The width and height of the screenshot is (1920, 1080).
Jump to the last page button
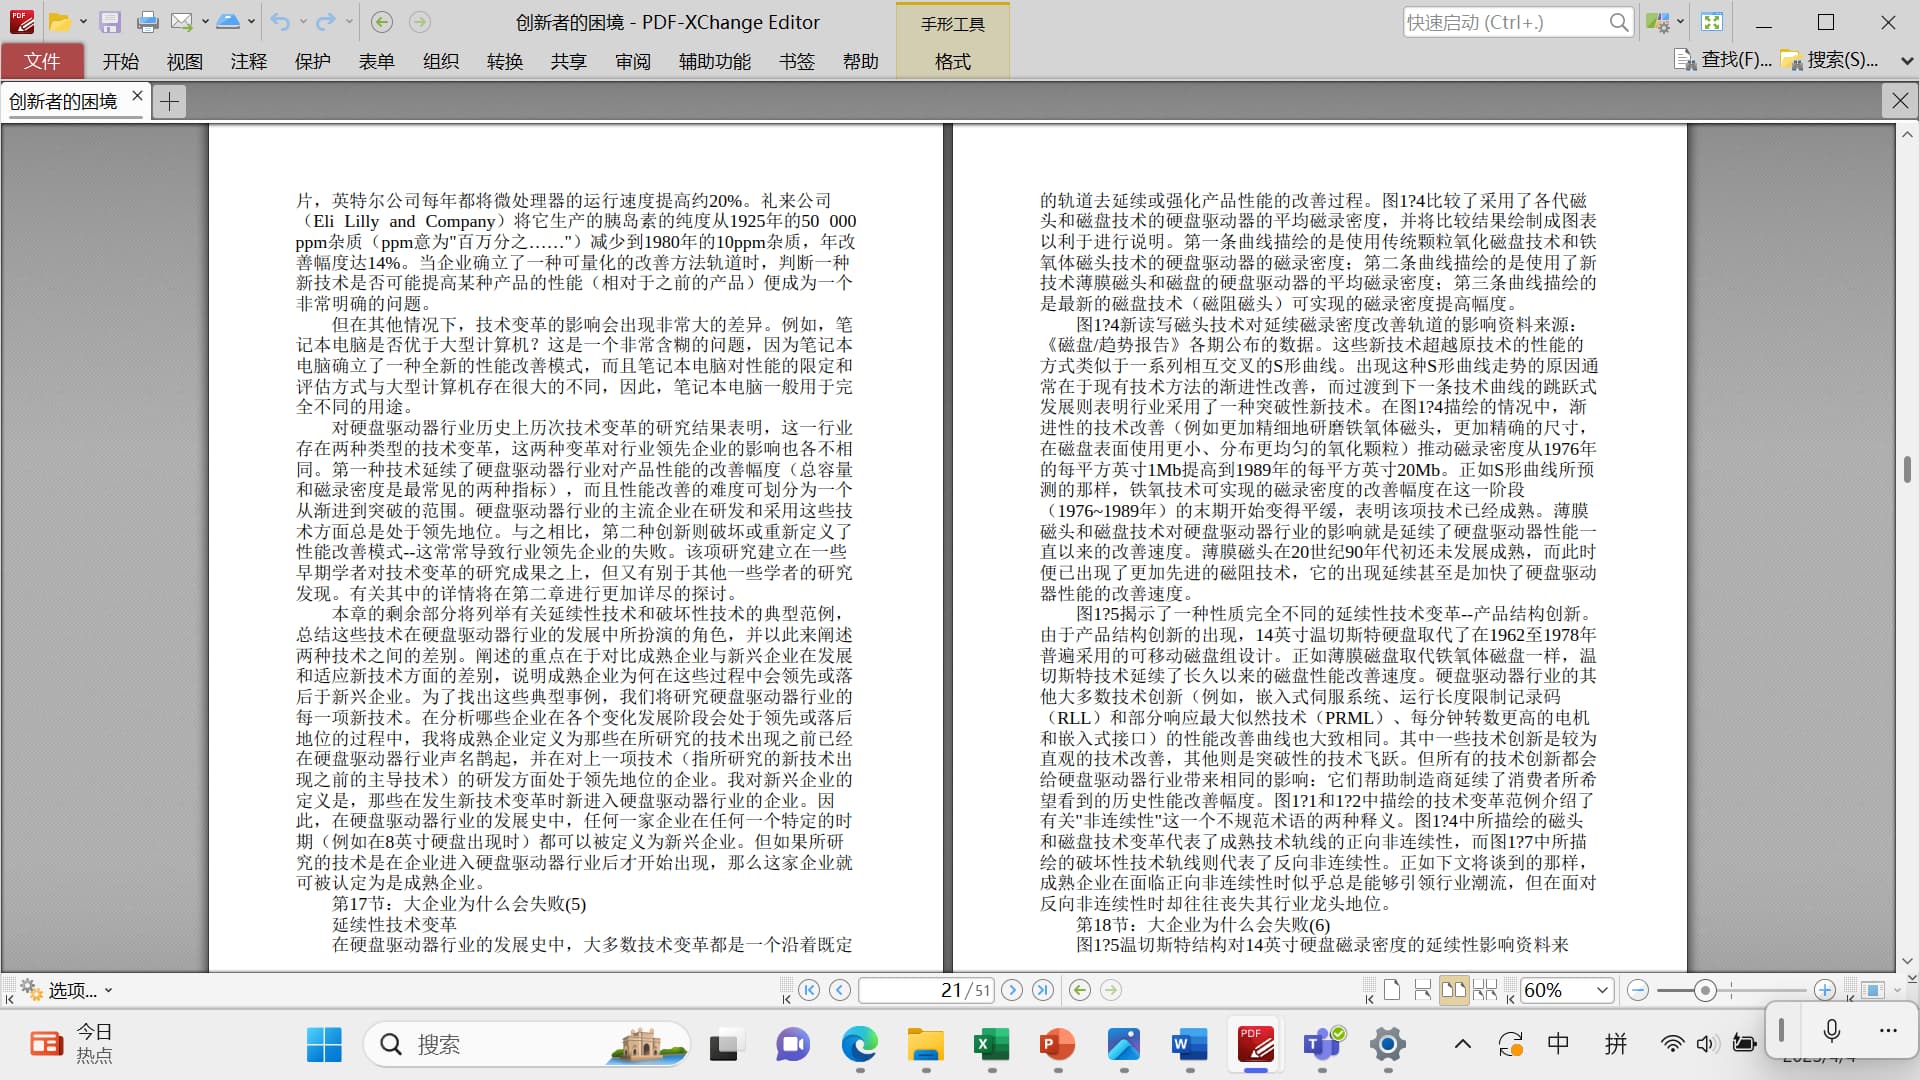pyautogui.click(x=1043, y=990)
